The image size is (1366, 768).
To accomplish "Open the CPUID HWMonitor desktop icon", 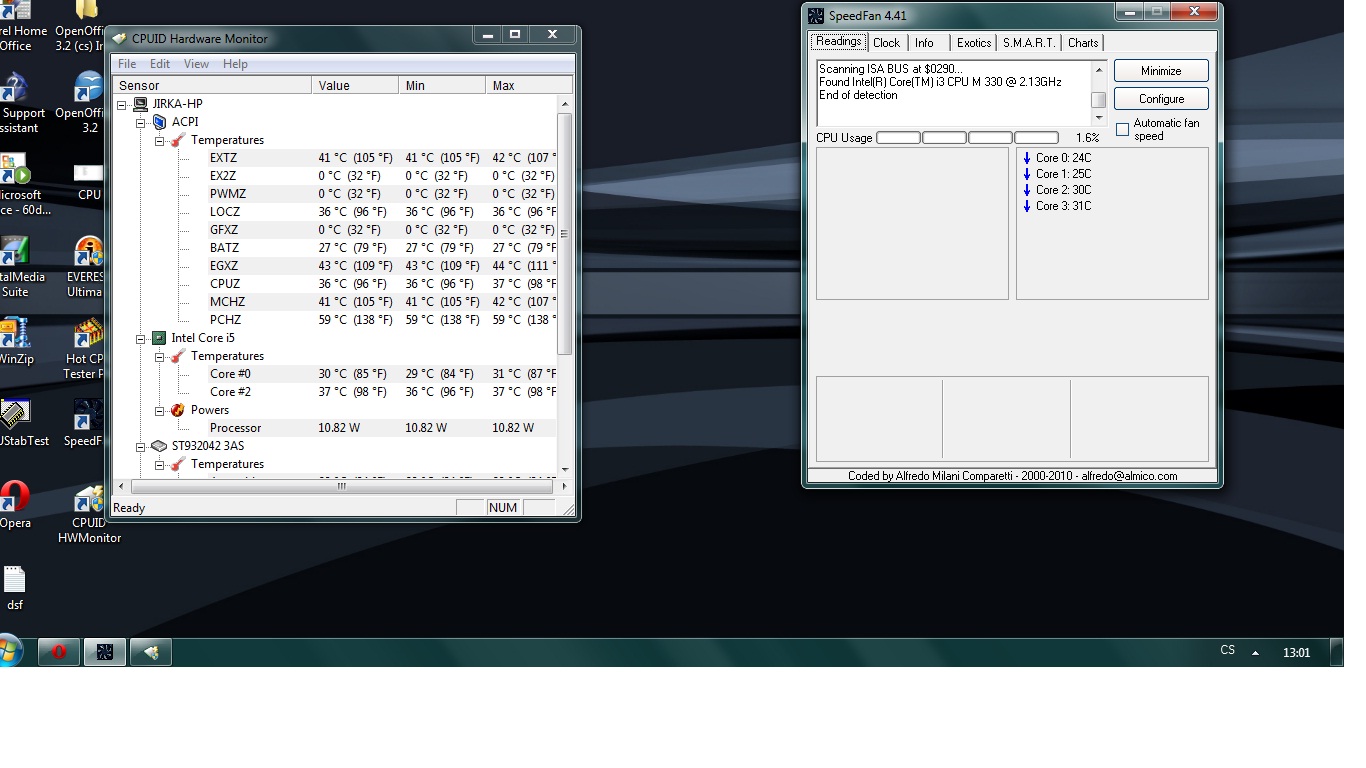I will pos(88,503).
